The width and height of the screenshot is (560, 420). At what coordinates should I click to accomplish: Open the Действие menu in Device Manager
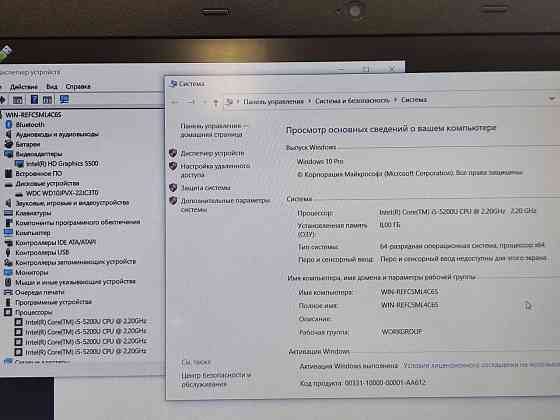pos(24,87)
